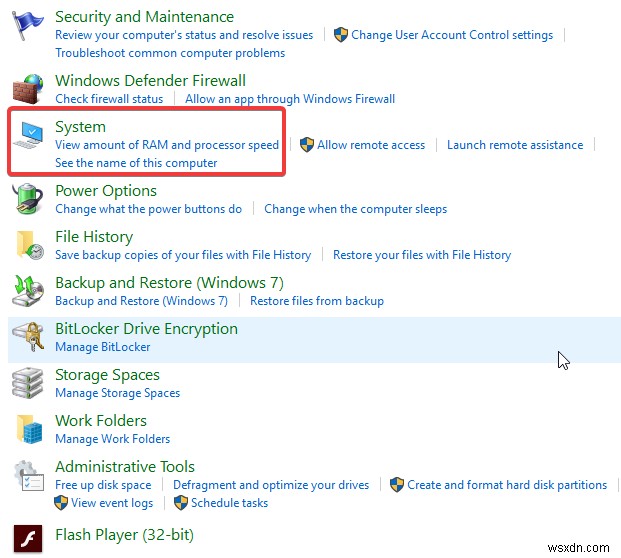Choose Allow an app through Windows Firewall
Screen dimensions: 621x558
(x=290, y=99)
